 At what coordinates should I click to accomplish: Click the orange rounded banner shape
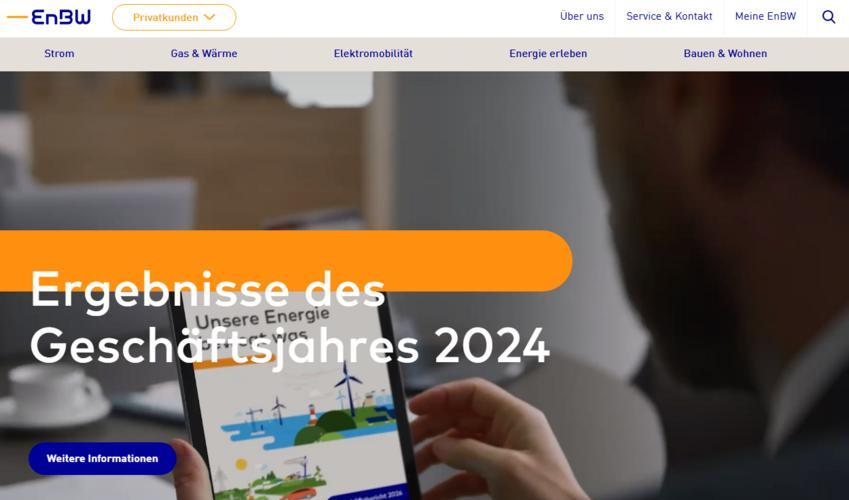click(286, 261)
